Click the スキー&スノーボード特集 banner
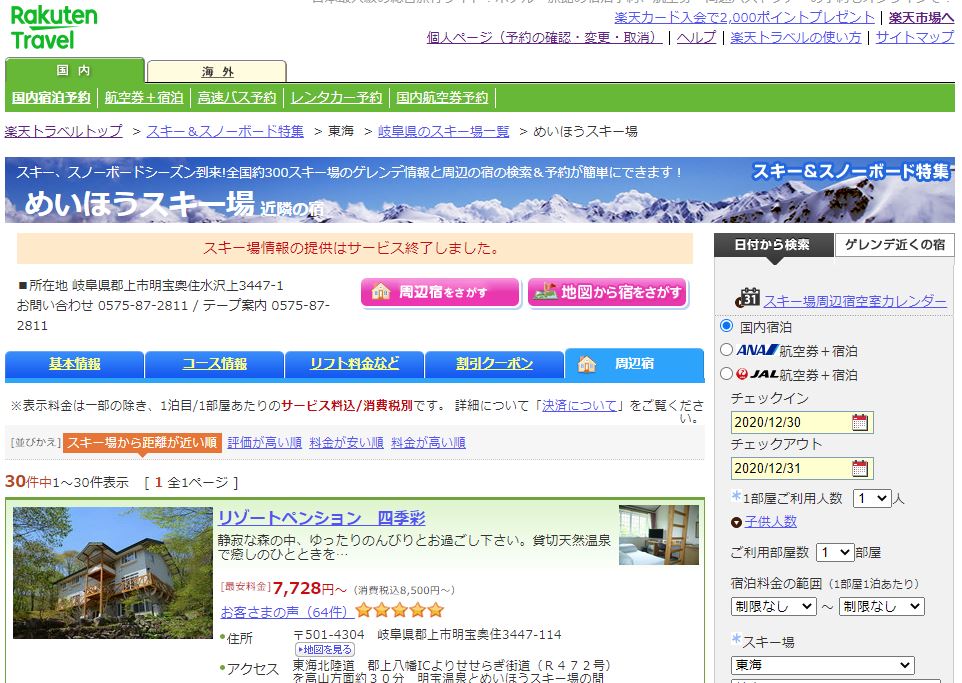Screen dimensions: 962x683 click(x=480, y=190)
